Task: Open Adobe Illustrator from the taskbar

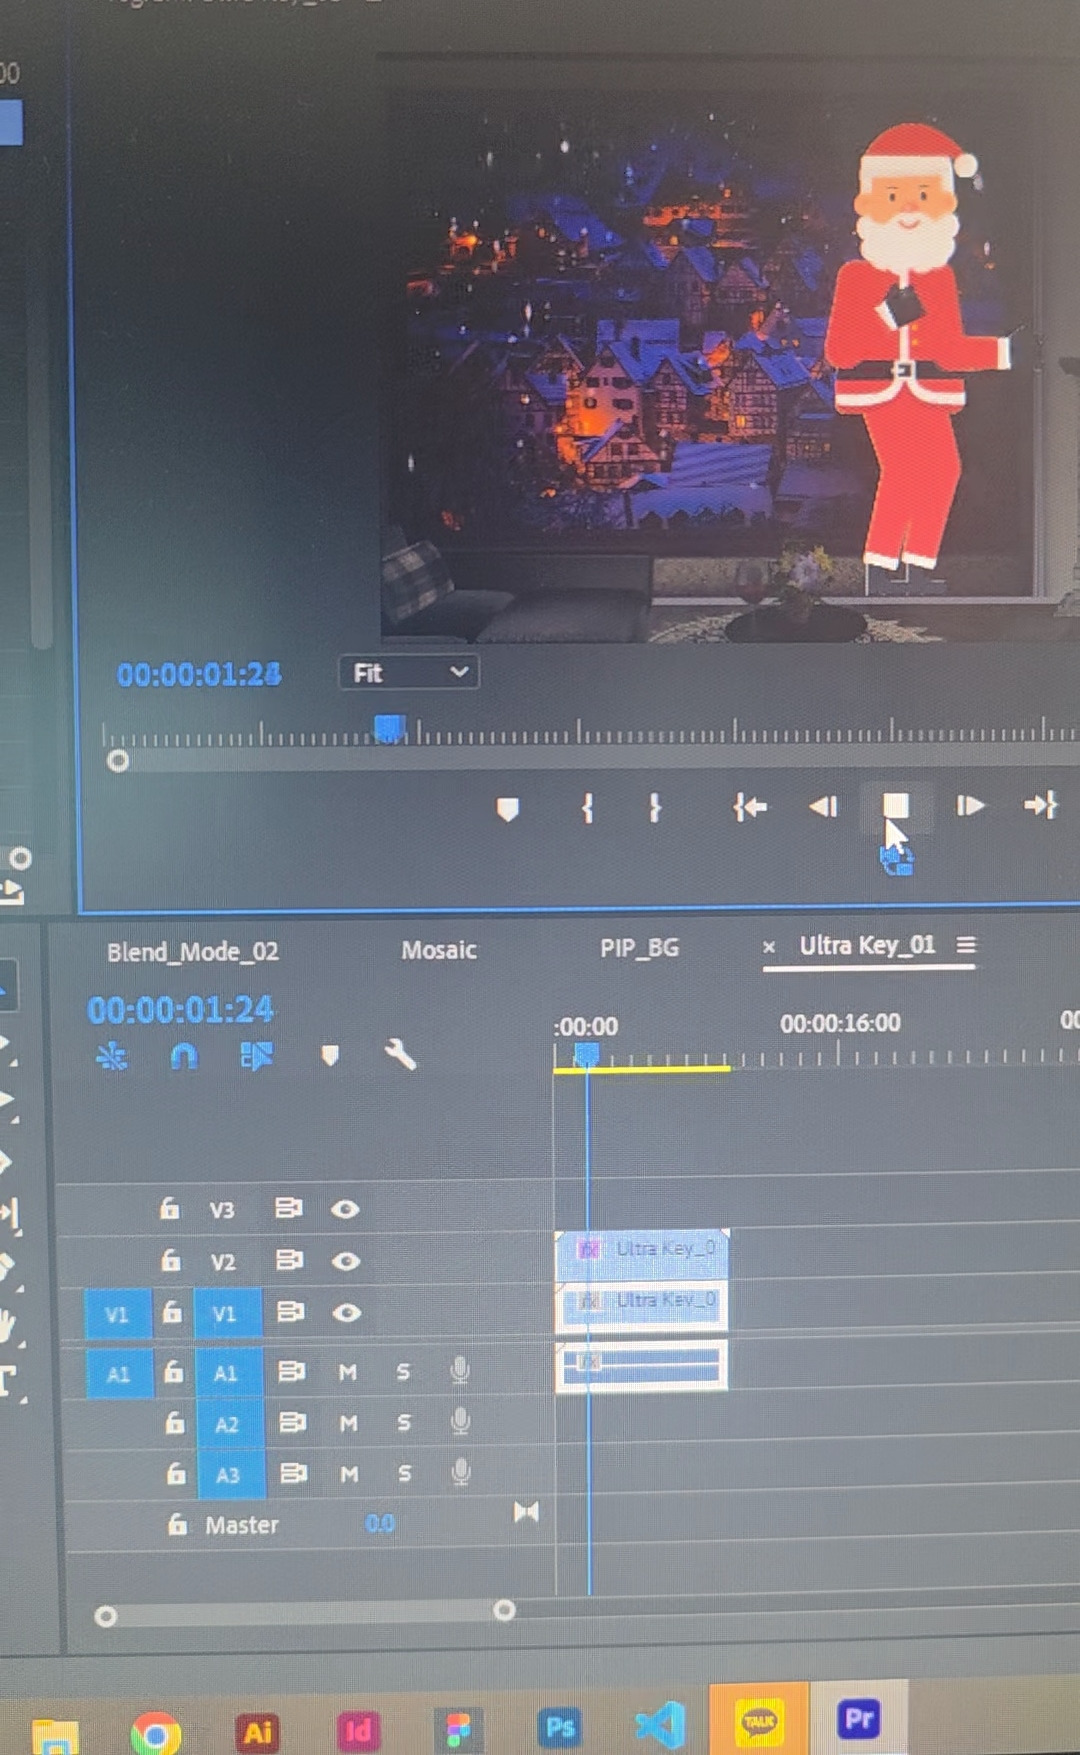Action: pyautogui.click(x=258, y=1731)
